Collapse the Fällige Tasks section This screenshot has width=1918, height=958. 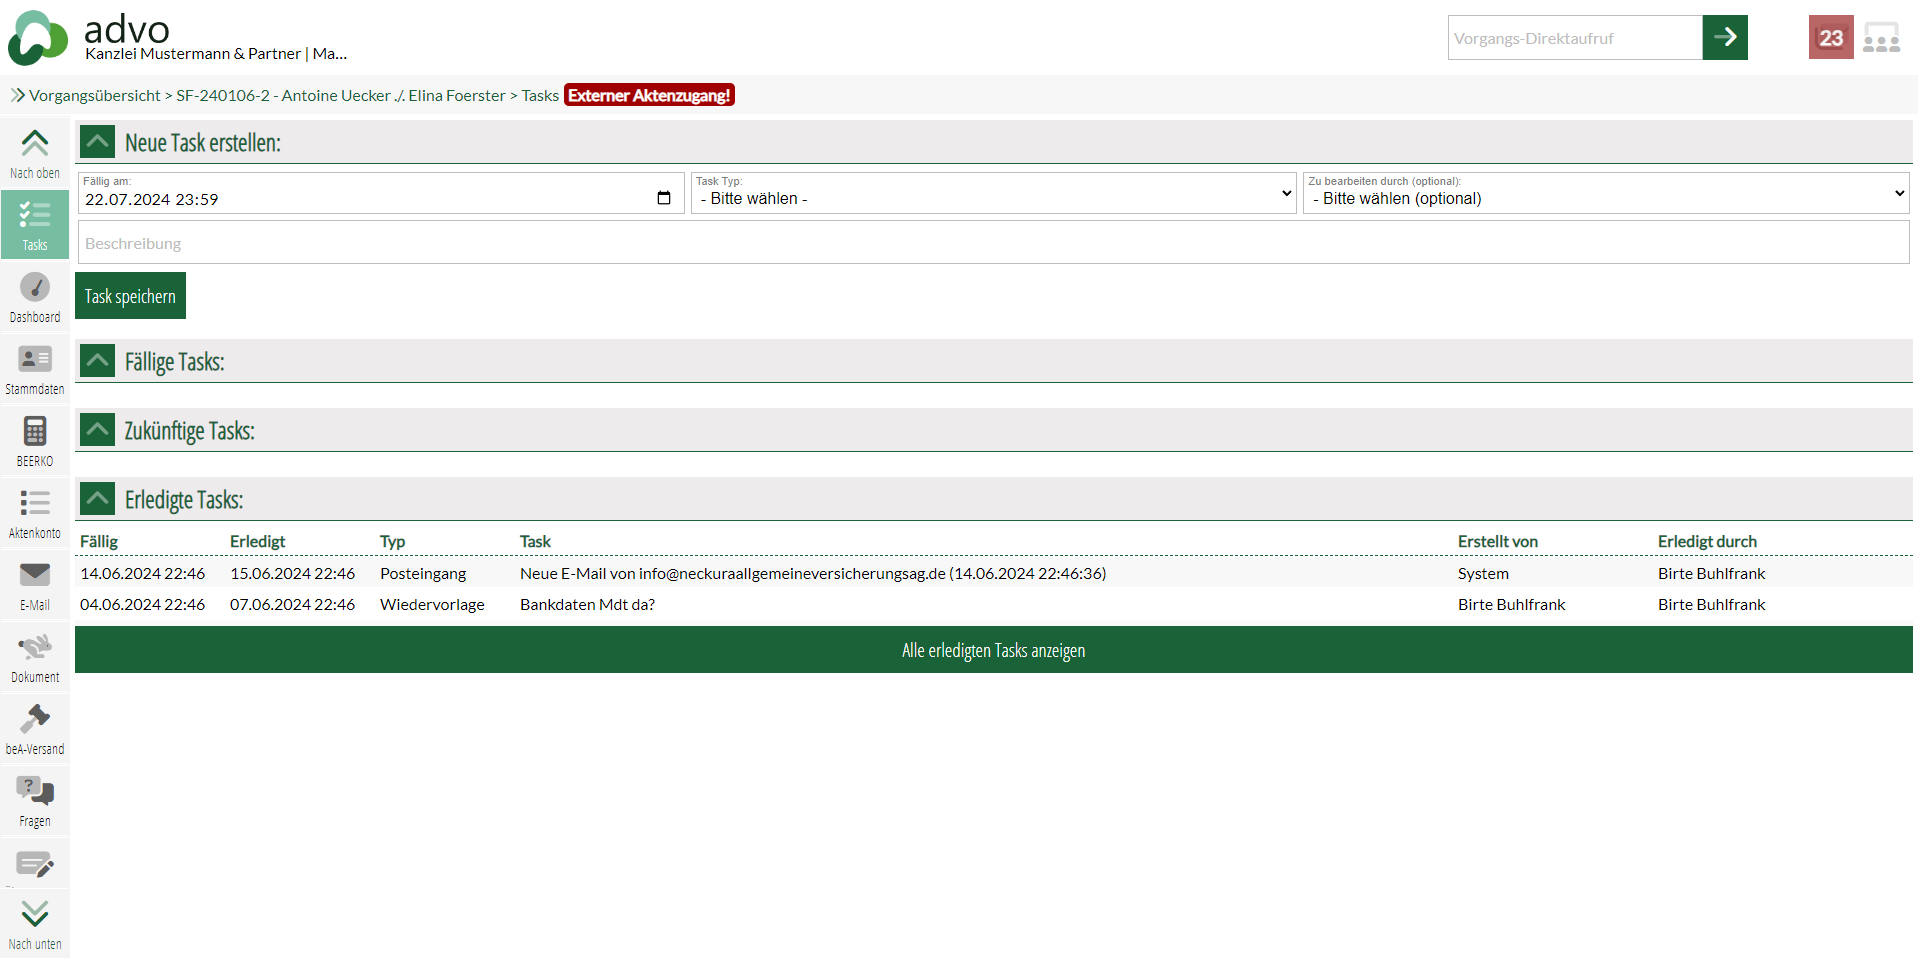pos(98,361)
